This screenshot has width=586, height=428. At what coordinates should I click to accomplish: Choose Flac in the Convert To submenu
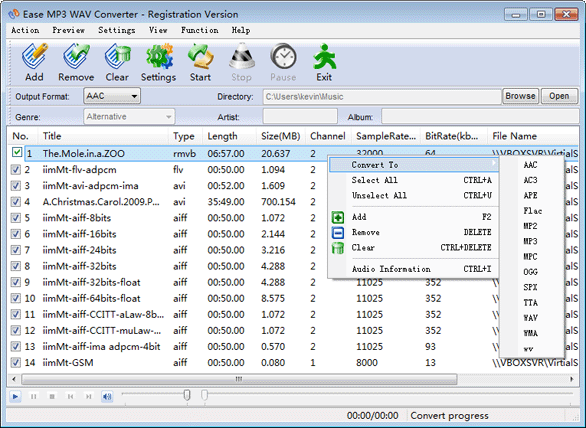pyautogui.click(x=532, y=211)
